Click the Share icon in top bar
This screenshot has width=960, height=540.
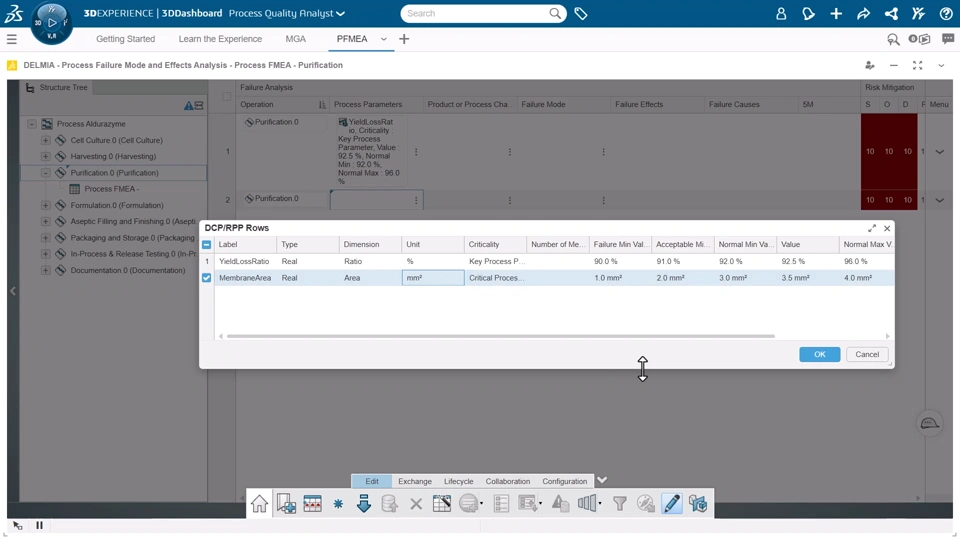point(863,14)
